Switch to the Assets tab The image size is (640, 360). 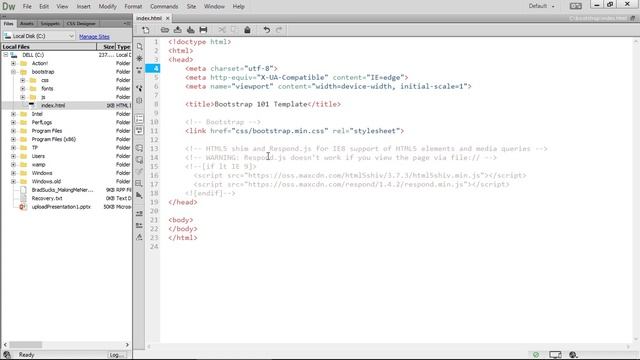tap(27, 24)
